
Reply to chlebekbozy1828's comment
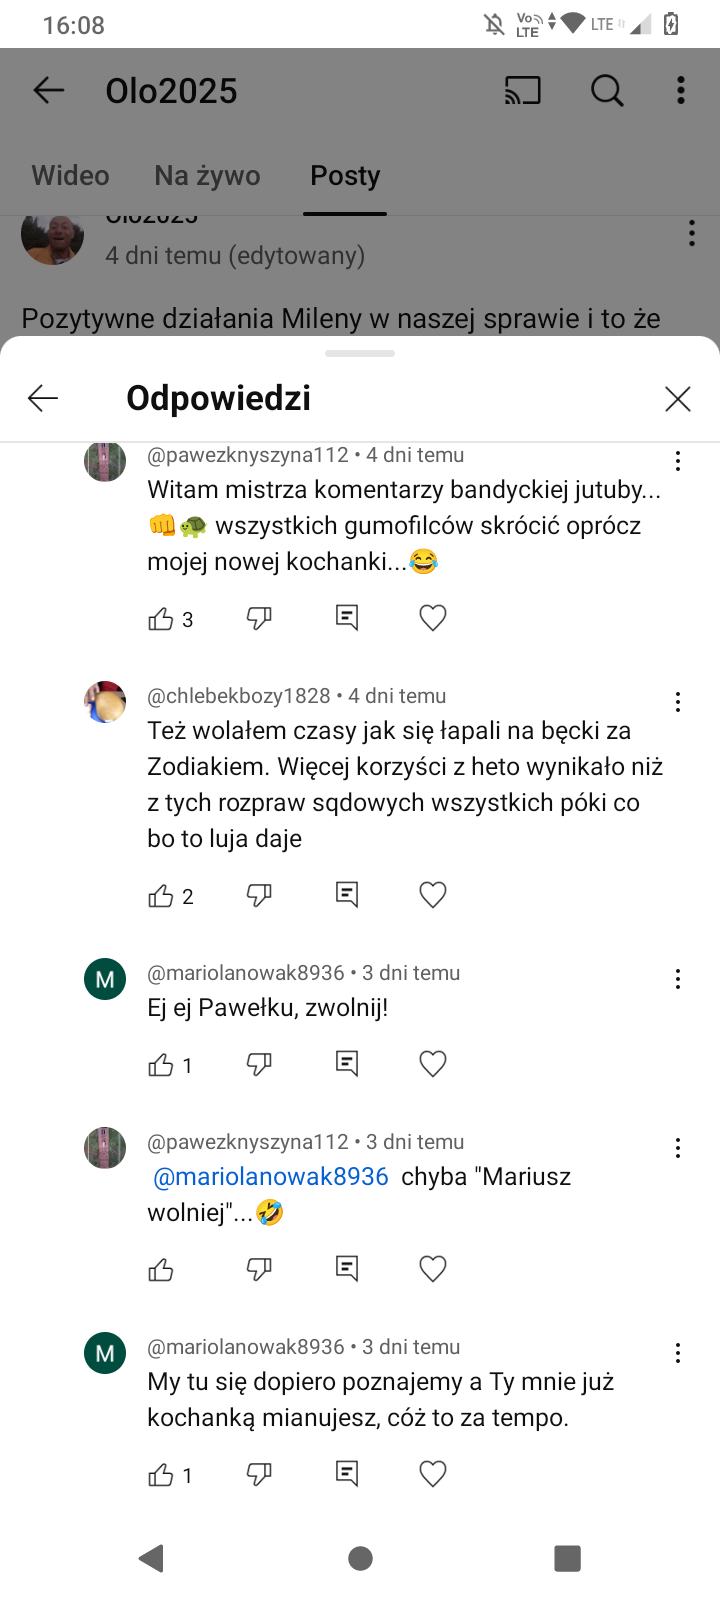pyautogui.click(x=347, y=894)
